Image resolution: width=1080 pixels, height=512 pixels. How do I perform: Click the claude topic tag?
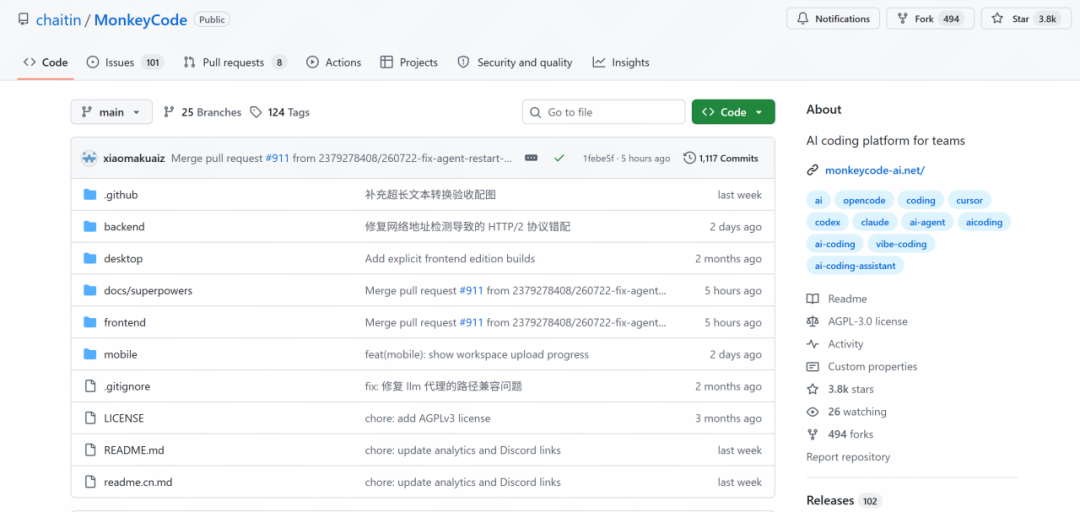pyautogui.click(x=875, y=222)
